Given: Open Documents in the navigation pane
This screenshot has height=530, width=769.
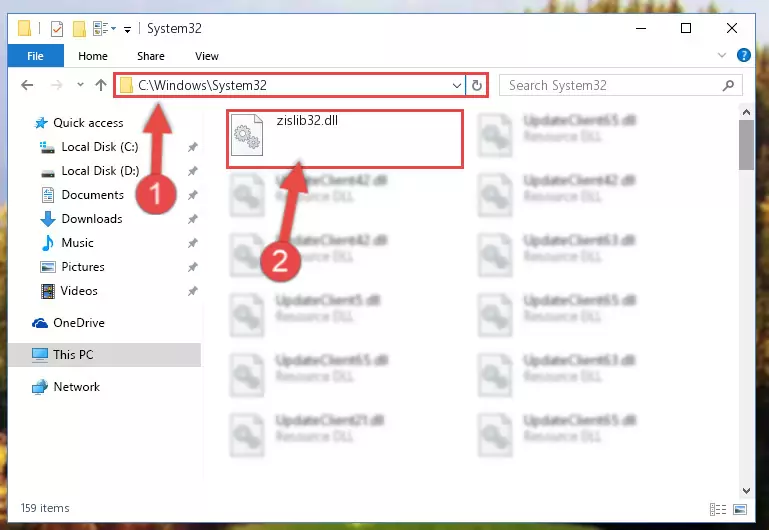Looking at the screenshot, I should [x=92, y=195].
